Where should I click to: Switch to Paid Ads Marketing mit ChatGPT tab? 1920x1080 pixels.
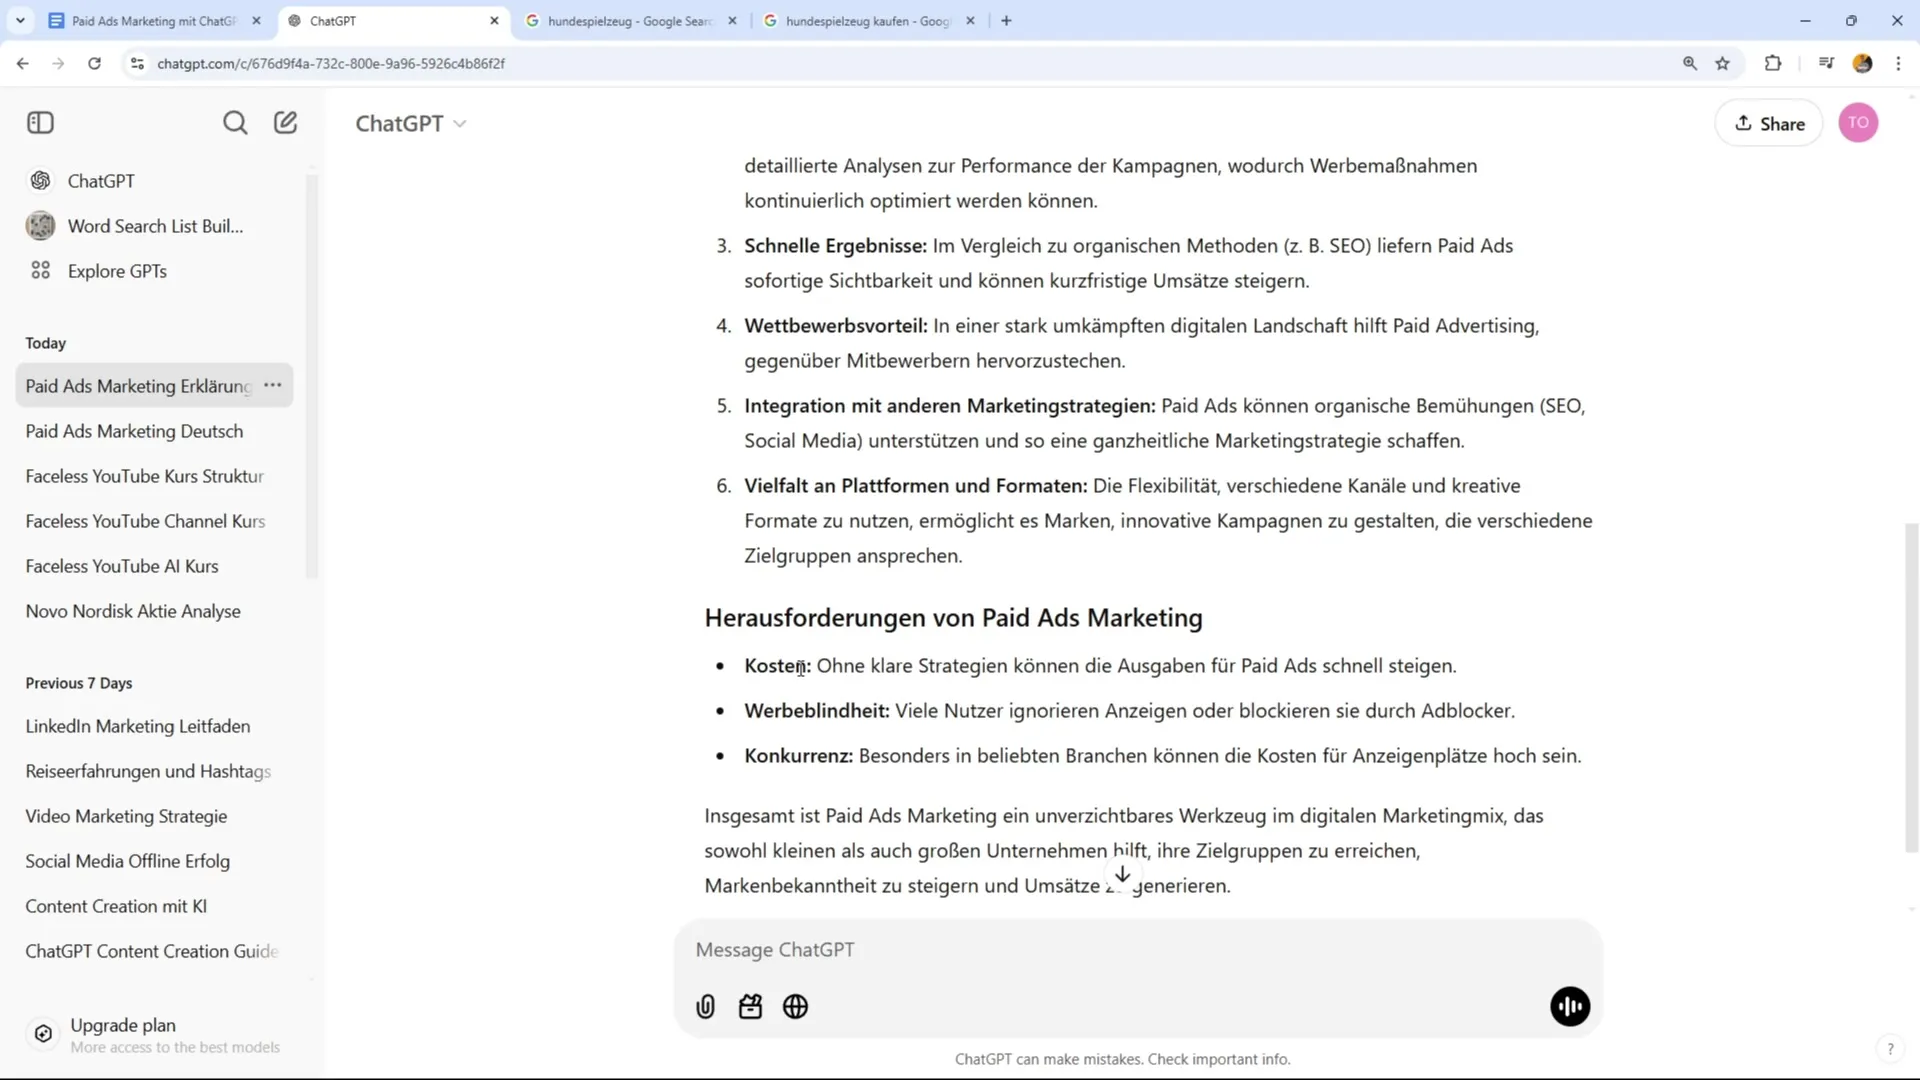[x=155, y=20]
